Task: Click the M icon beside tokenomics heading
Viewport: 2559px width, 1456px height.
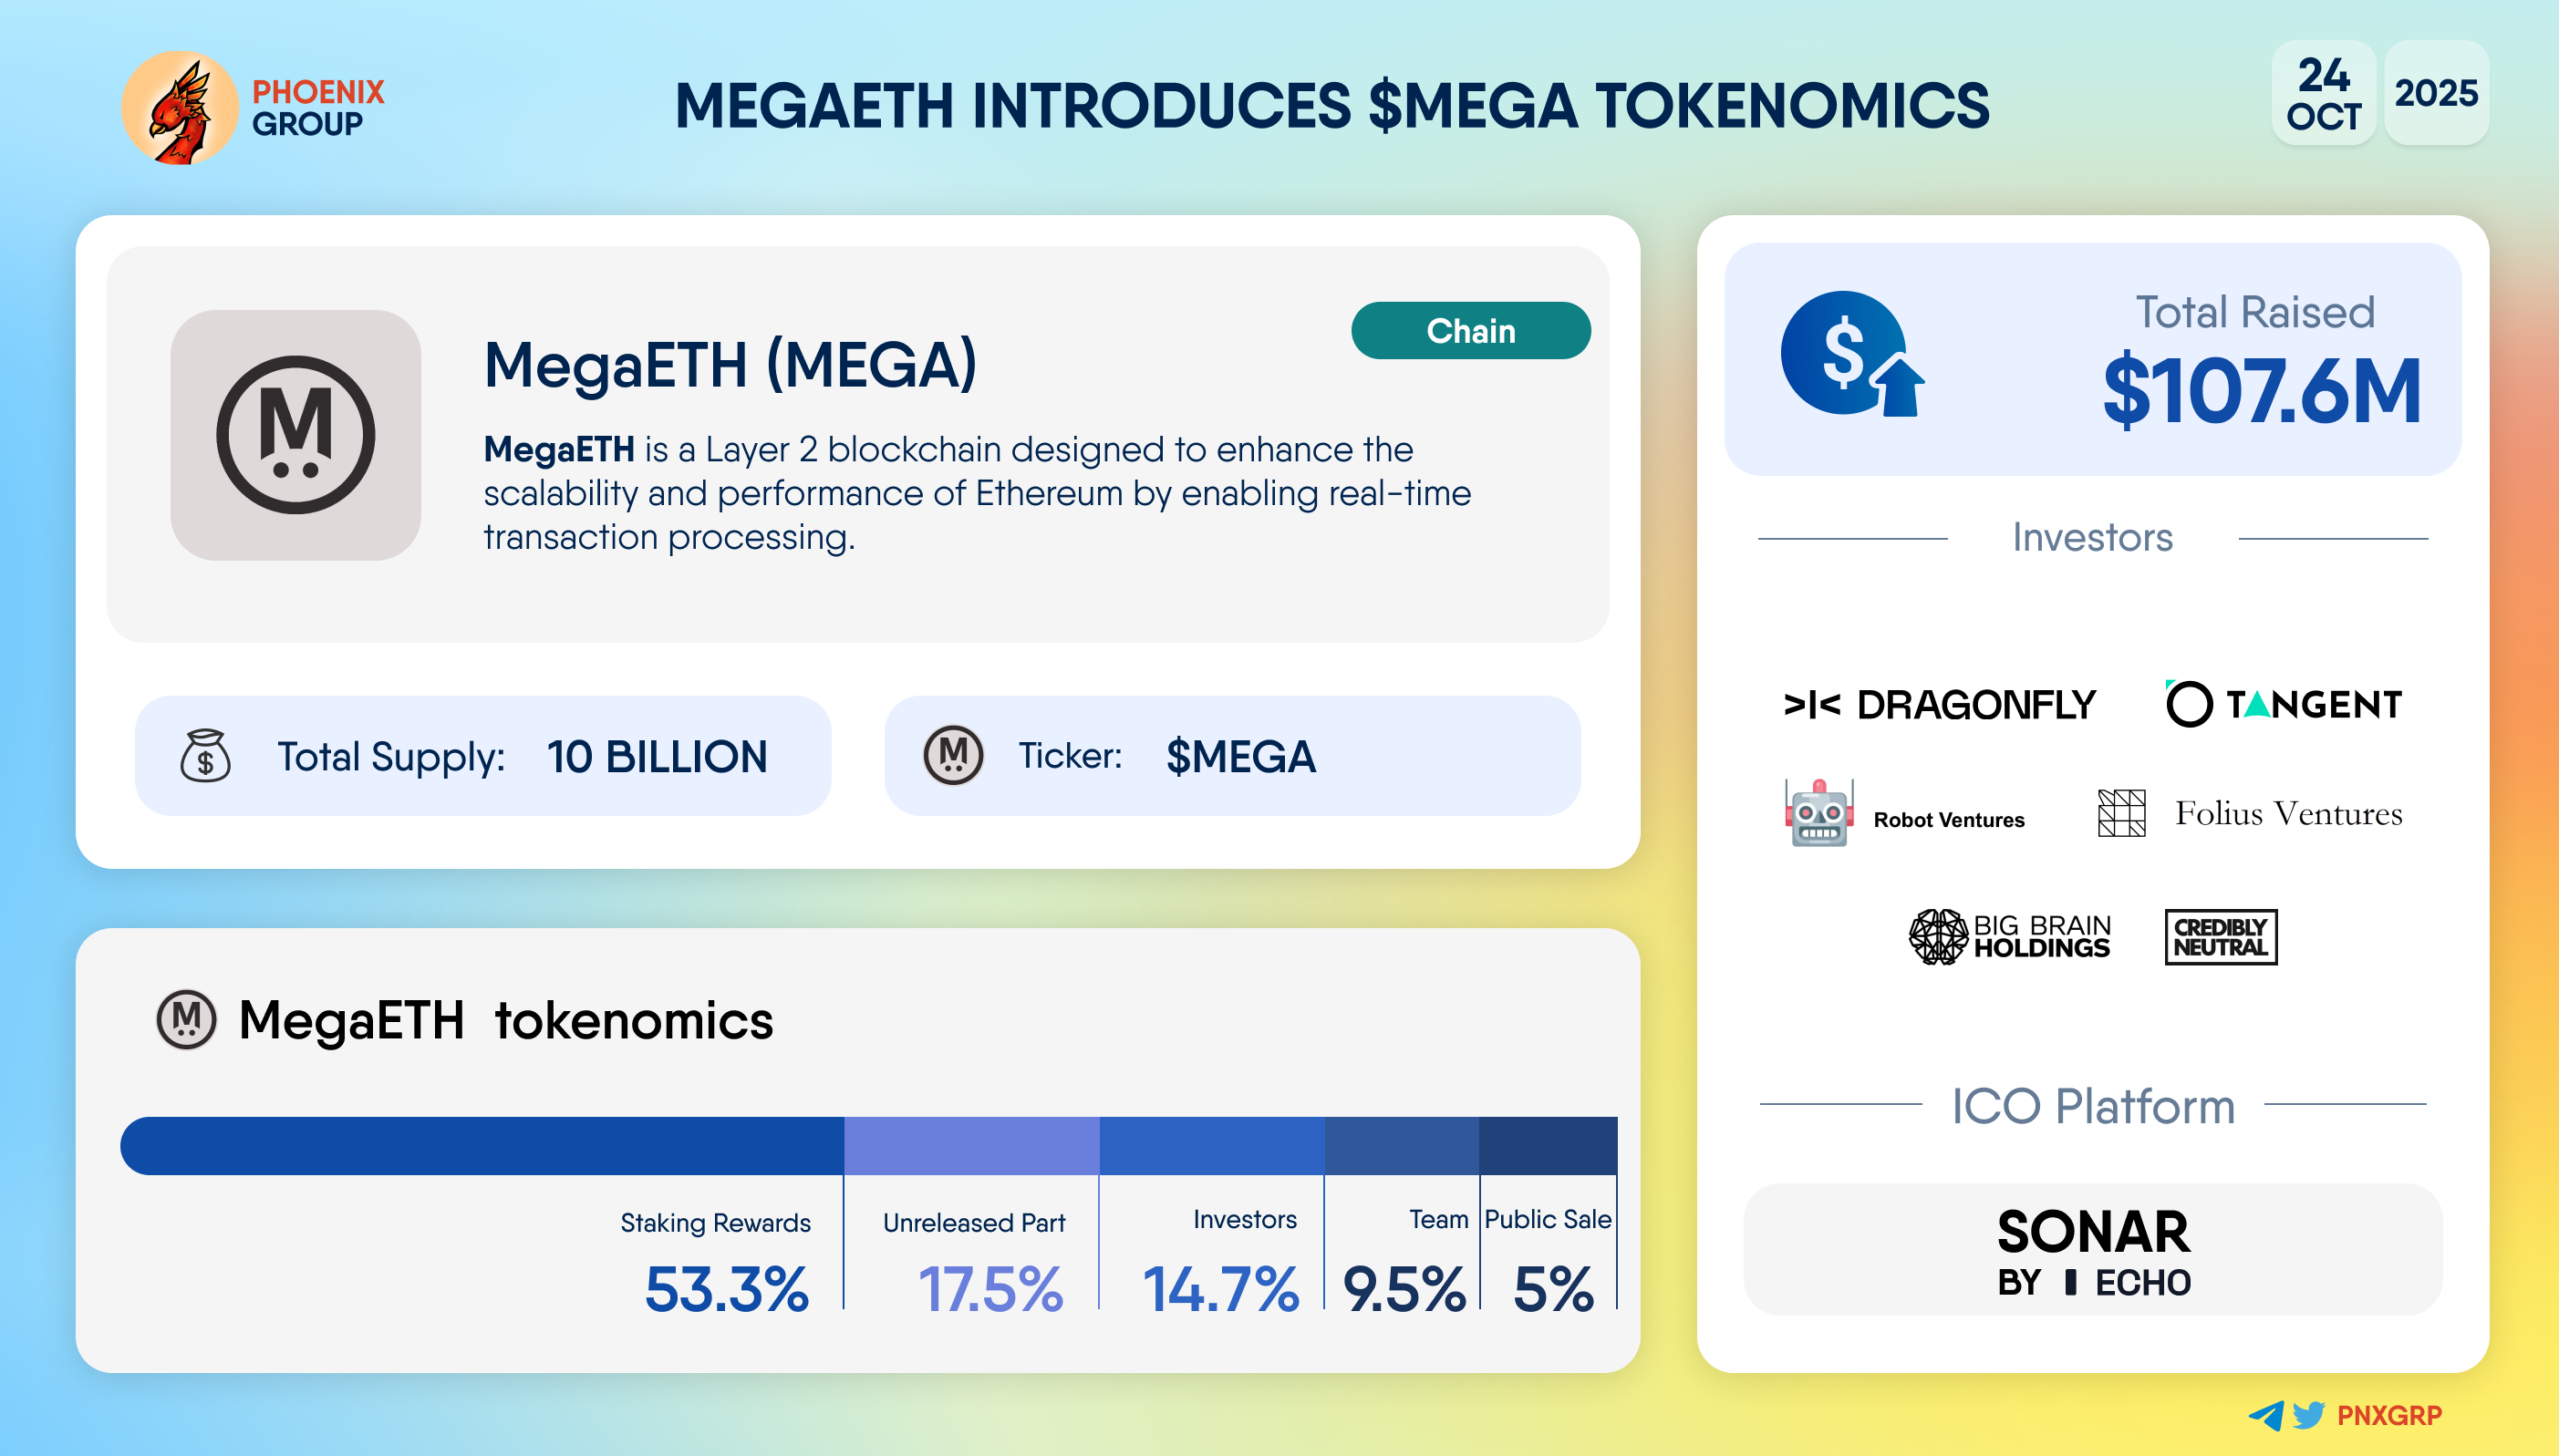Action: click(x=187, y=1020)
